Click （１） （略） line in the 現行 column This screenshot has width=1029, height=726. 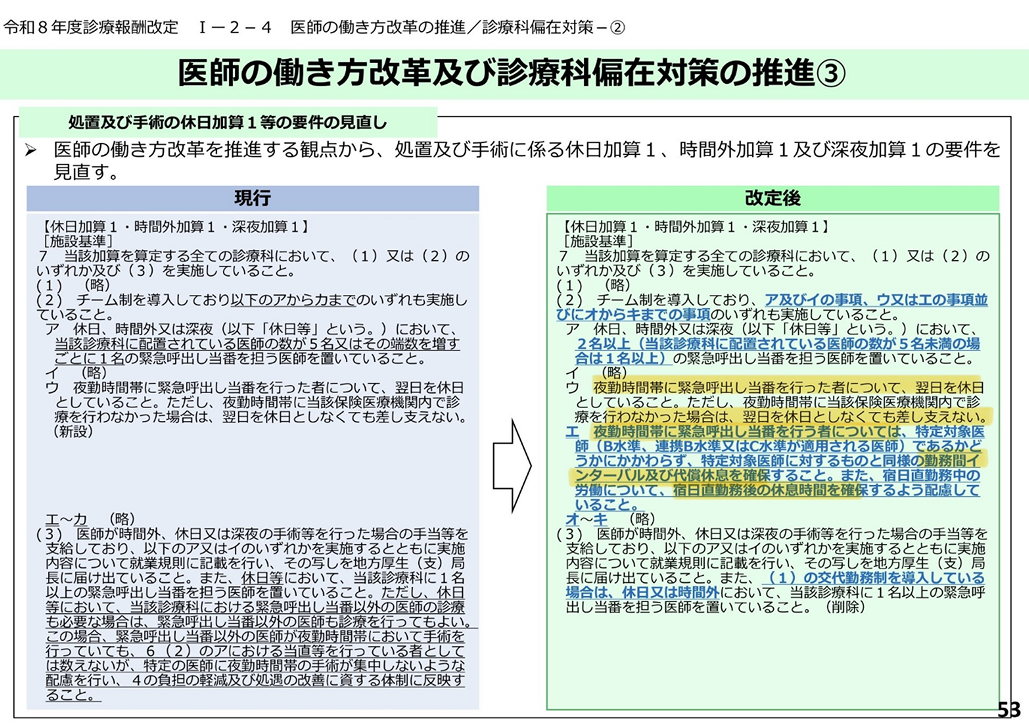(74, 286)
